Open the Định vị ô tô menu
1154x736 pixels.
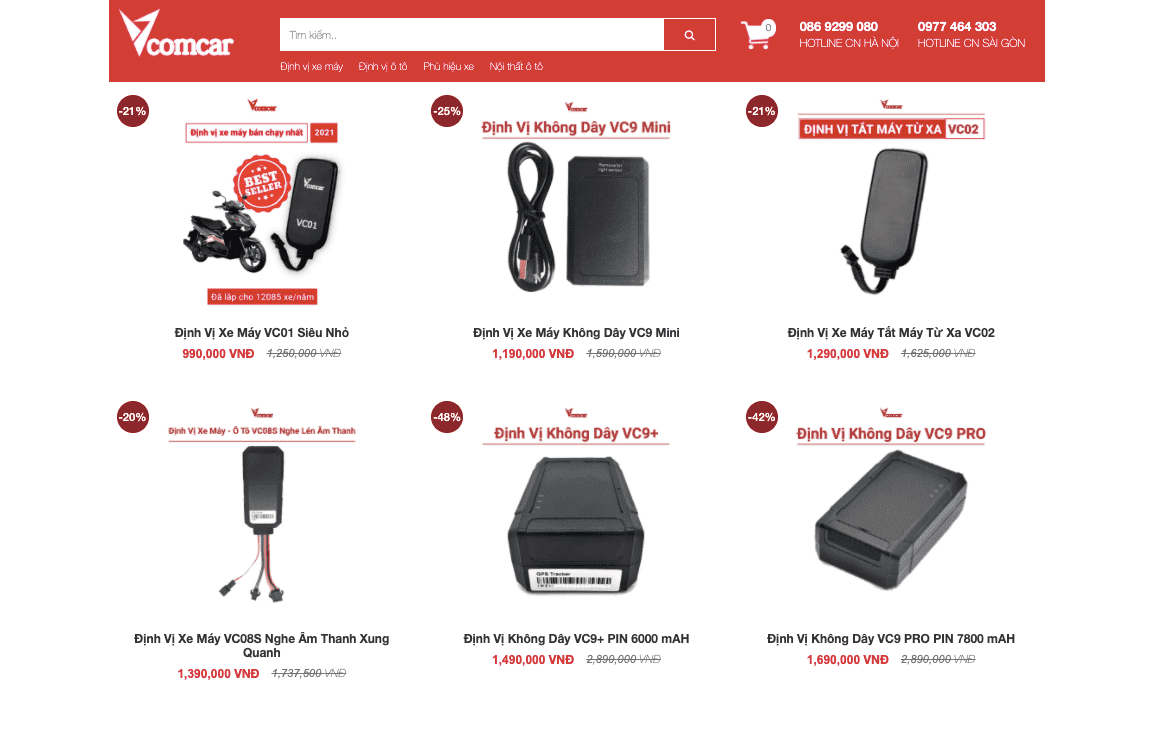click(383, 66)
